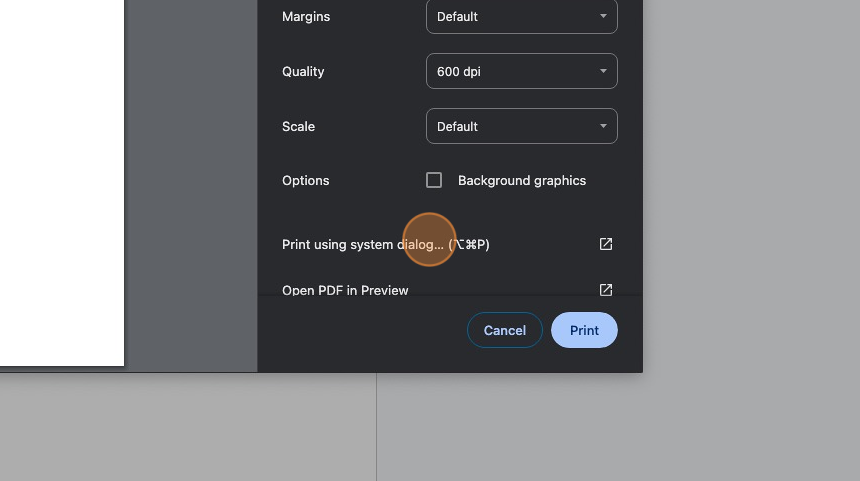Click Open PDF in Preview
Screen dimensions: 860x481
tap(345, 290)
